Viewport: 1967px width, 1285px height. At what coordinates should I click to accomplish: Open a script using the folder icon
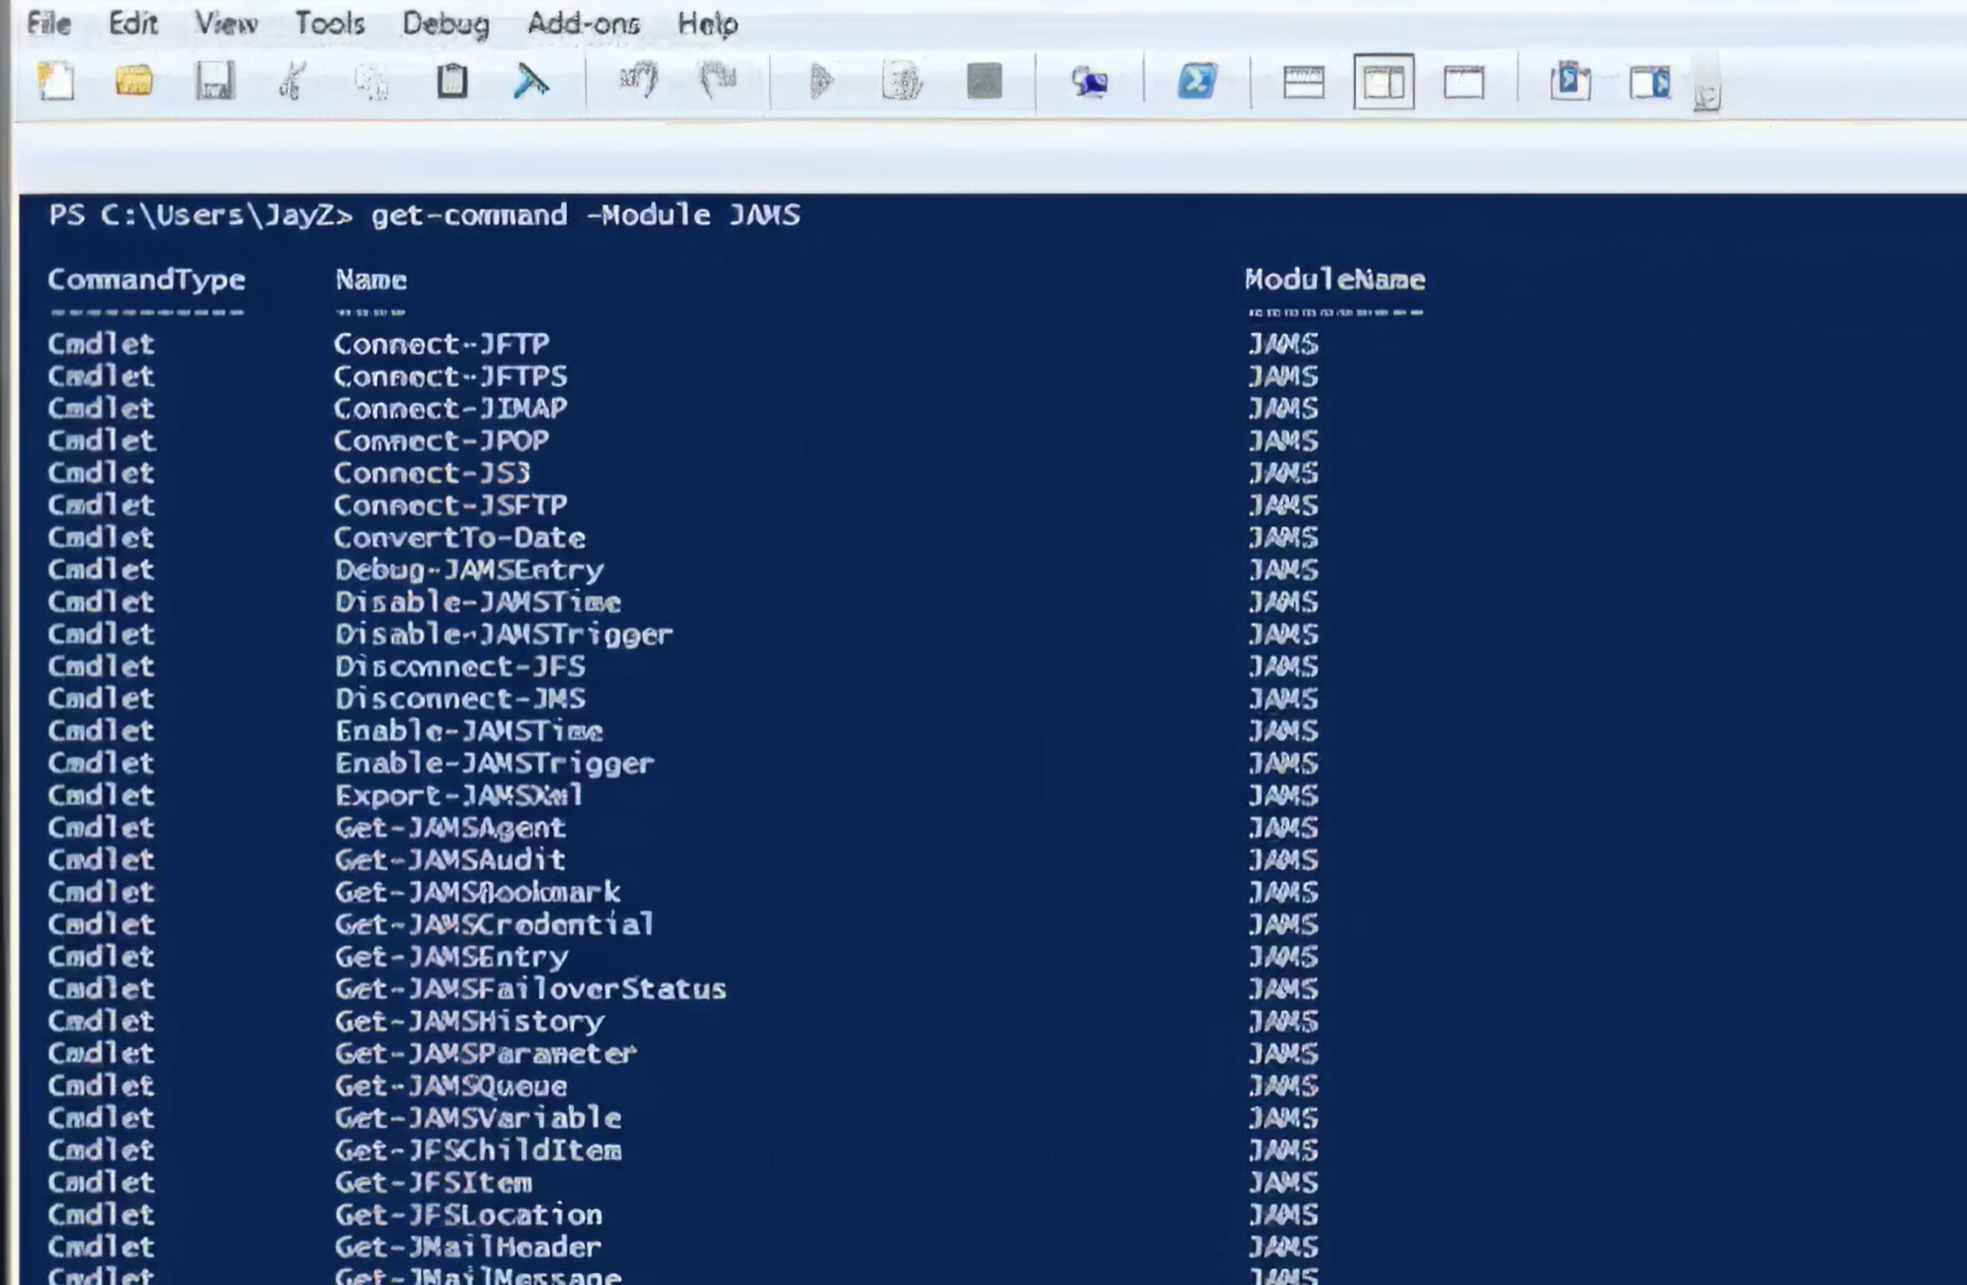pos(135,84)
